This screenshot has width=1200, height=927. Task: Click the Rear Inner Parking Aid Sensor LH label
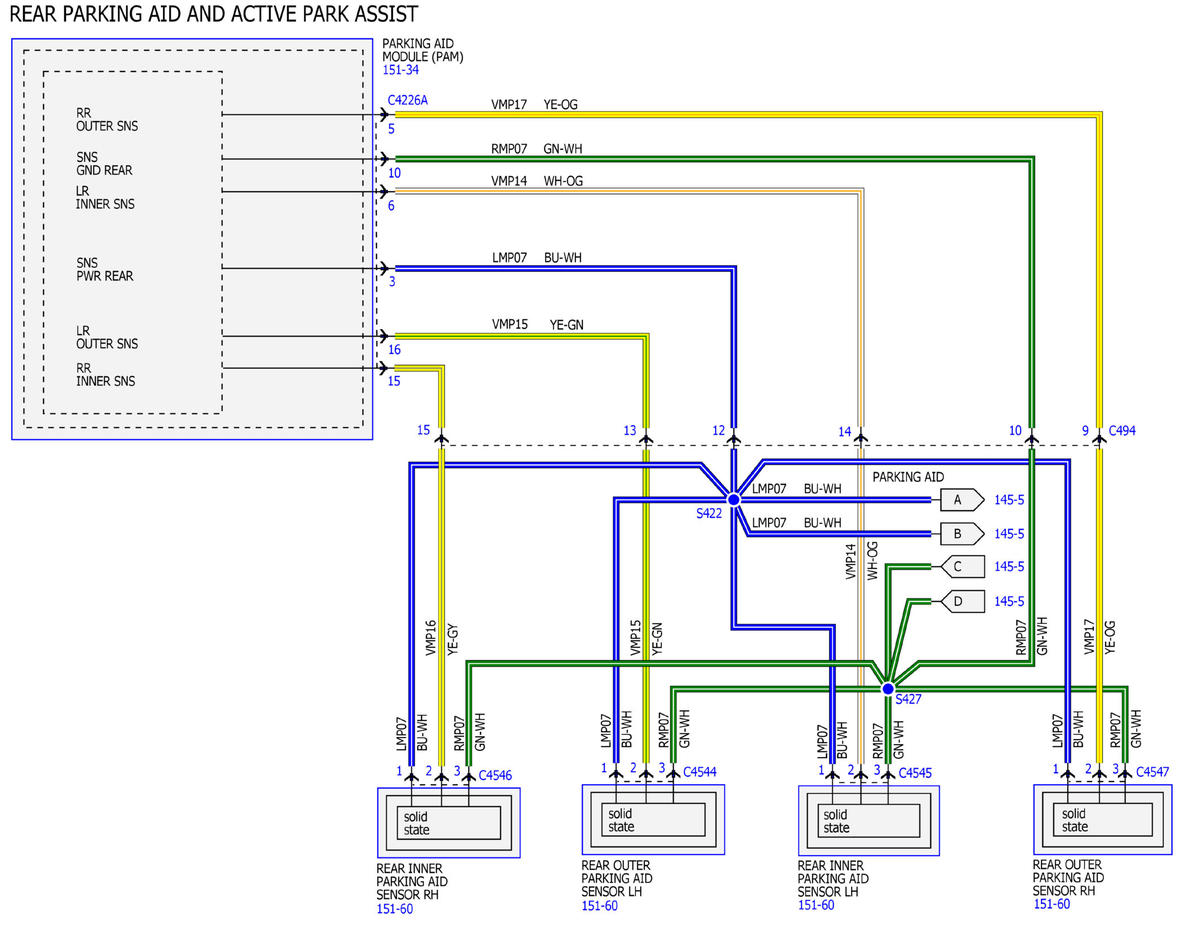[x=833, y=878]
